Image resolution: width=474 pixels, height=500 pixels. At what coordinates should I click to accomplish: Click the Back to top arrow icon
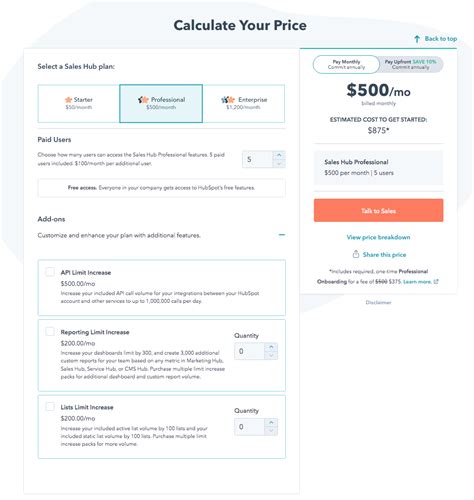click(417, 39)
